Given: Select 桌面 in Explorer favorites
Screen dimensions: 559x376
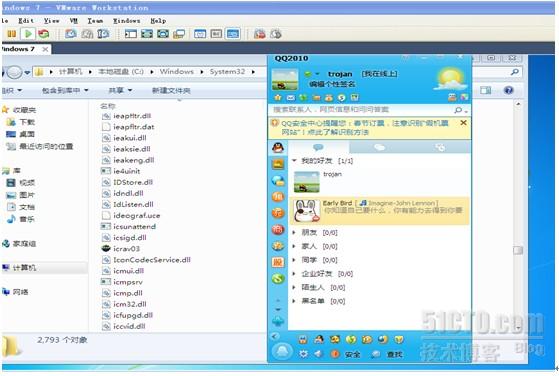Looking at the screenshot, I should click(x=27, y=134).
